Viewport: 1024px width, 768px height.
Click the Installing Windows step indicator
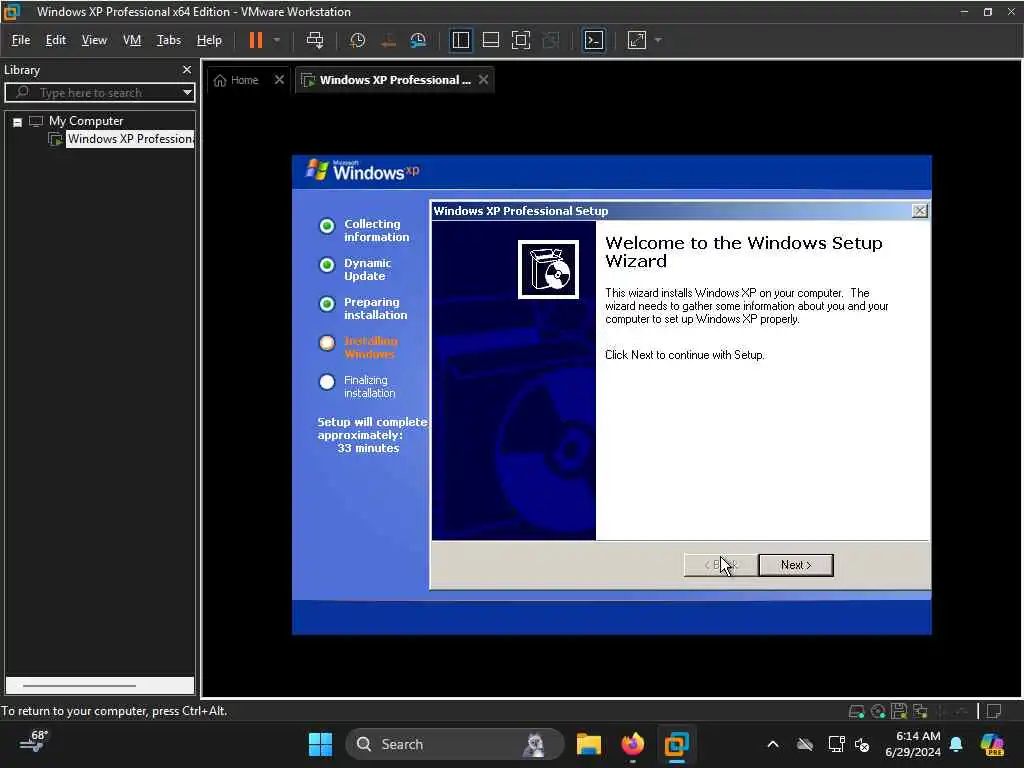(327, 344)
